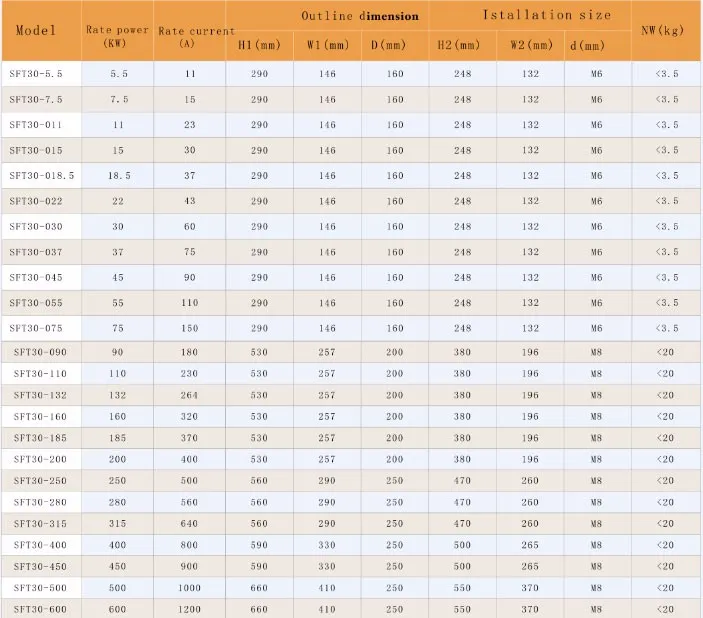Select H1 value 530 in SFT30-200 row

coord(259,459)
